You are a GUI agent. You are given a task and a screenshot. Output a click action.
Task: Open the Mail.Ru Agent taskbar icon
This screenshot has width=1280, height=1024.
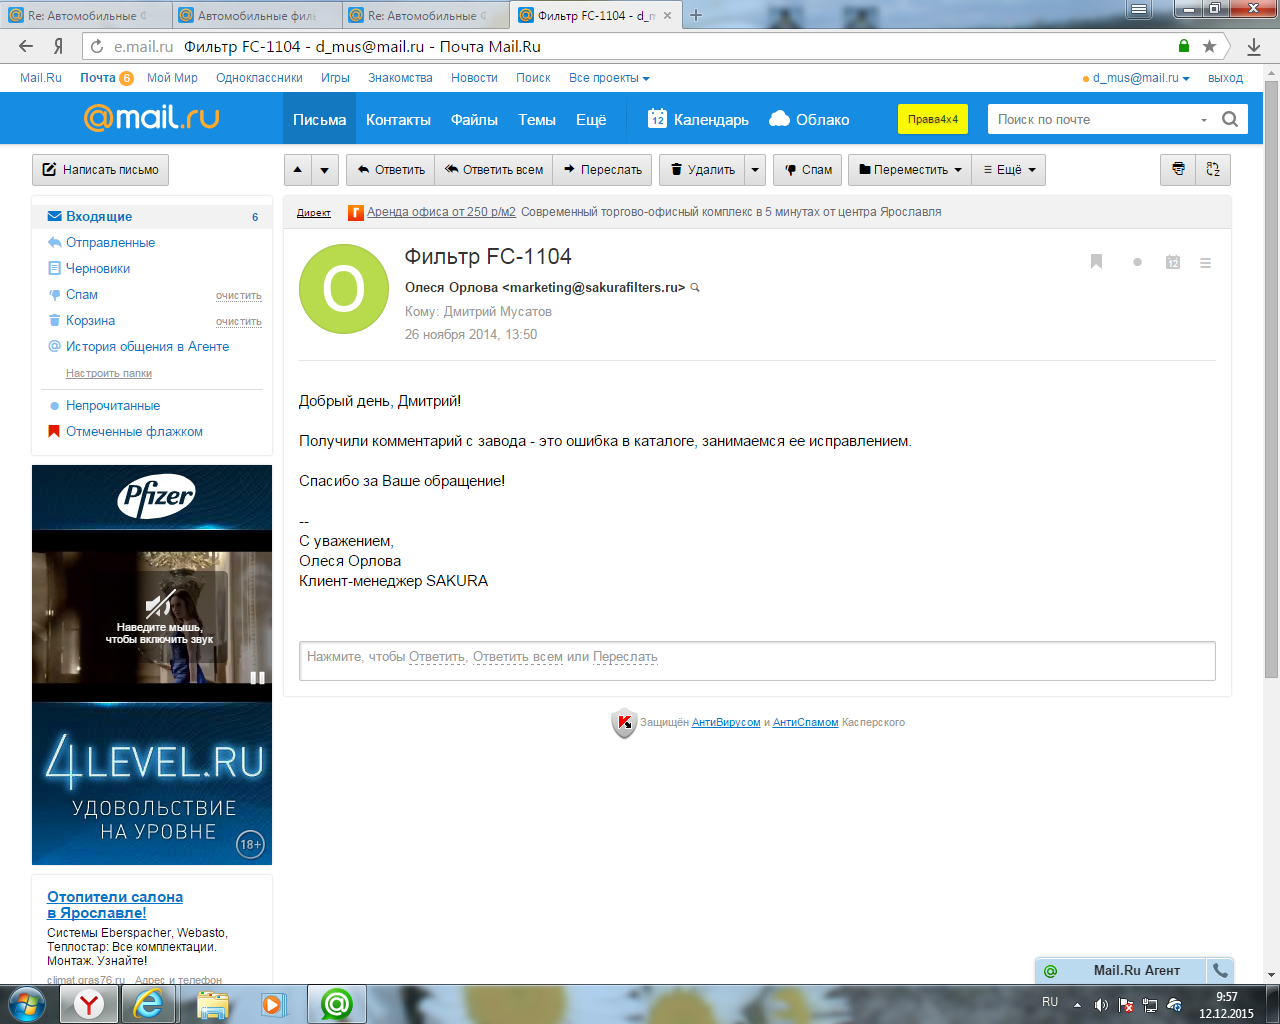(337, 1004)
